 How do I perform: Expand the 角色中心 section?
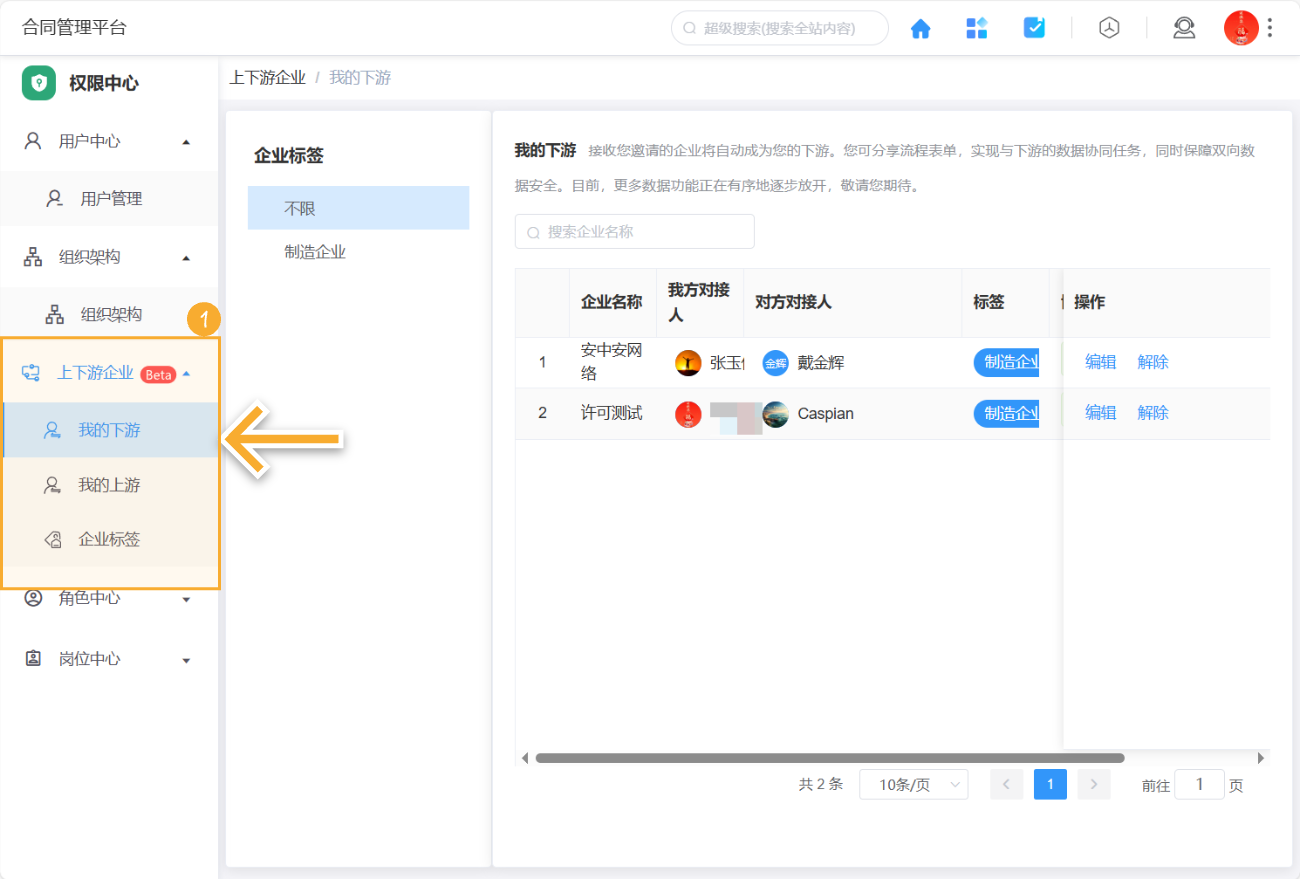[184, 597]
